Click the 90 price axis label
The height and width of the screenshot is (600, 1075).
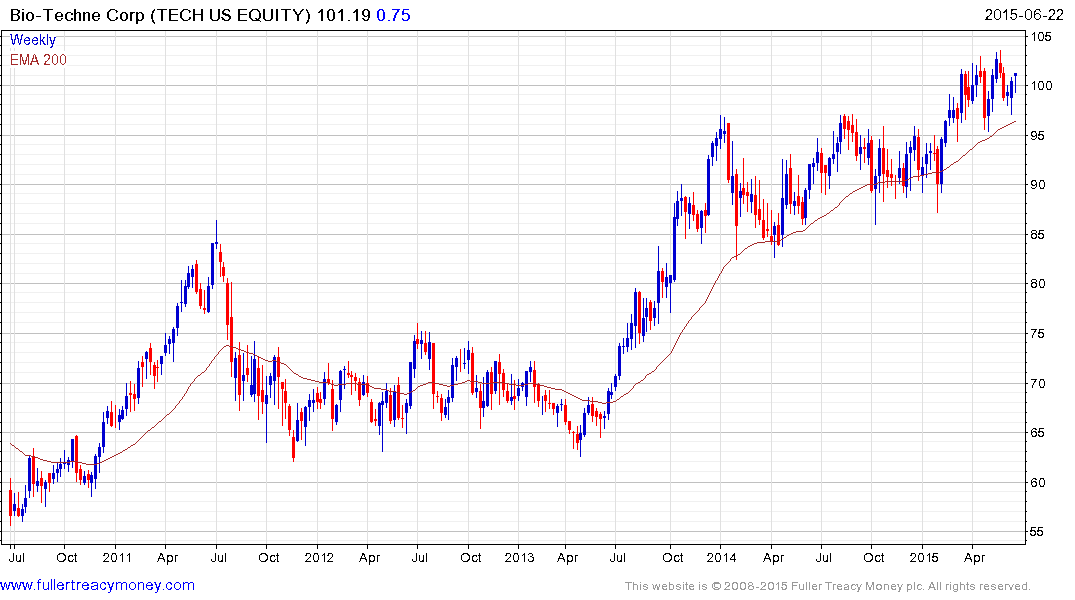pos(1038,185)
